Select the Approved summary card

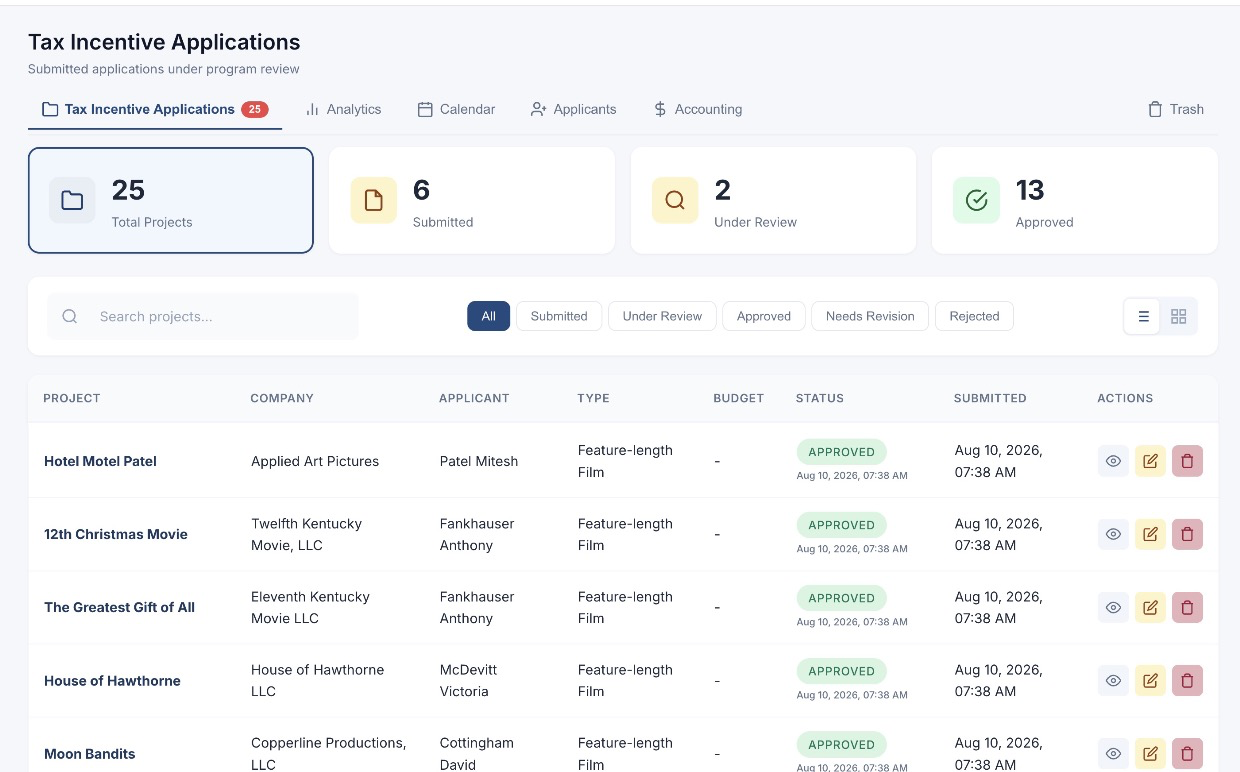coord(1075,201)
